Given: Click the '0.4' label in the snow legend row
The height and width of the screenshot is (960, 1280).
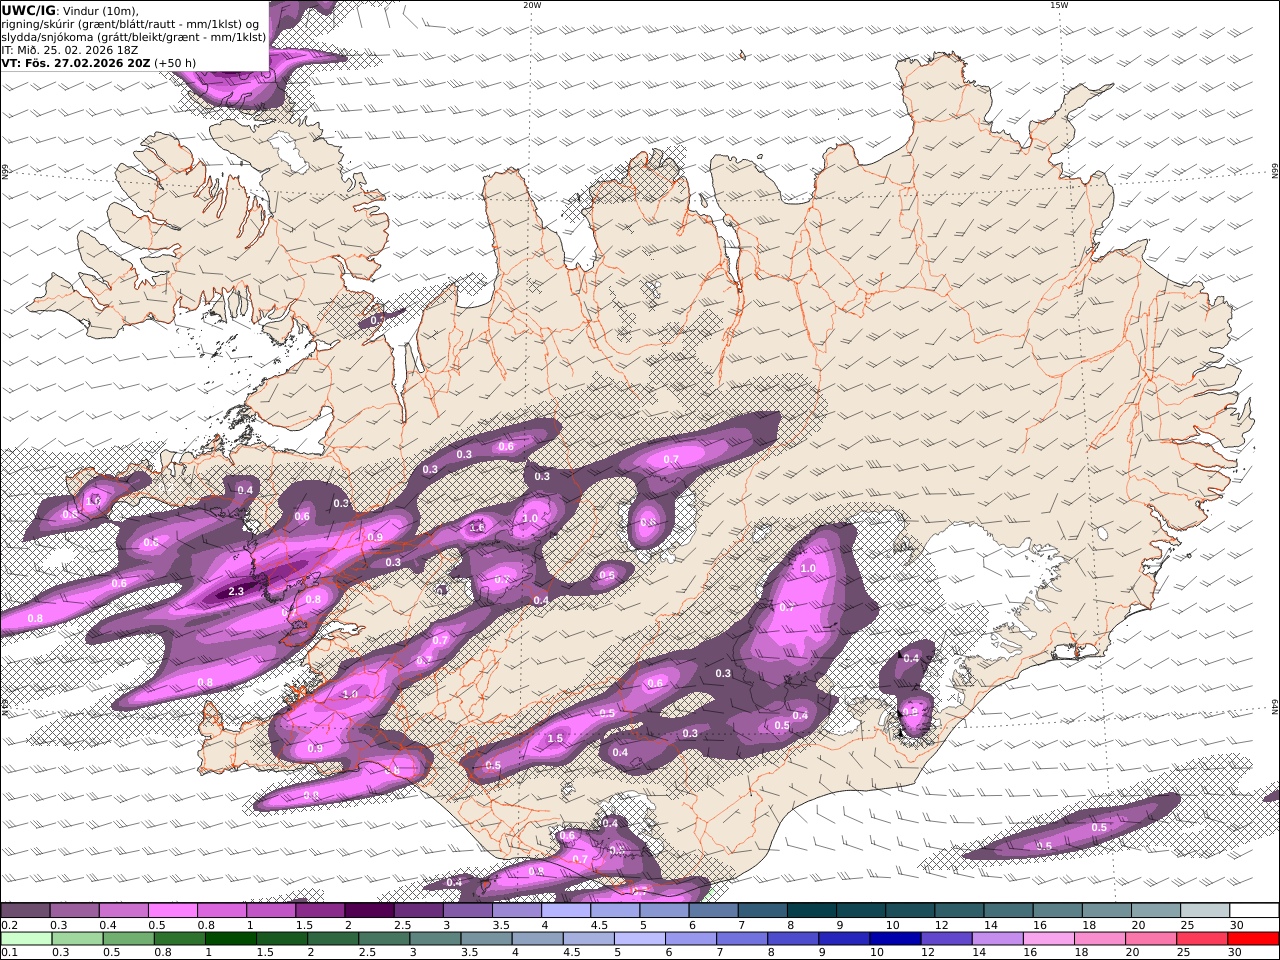Looking at the screenshot, I should tap(107, 925).
